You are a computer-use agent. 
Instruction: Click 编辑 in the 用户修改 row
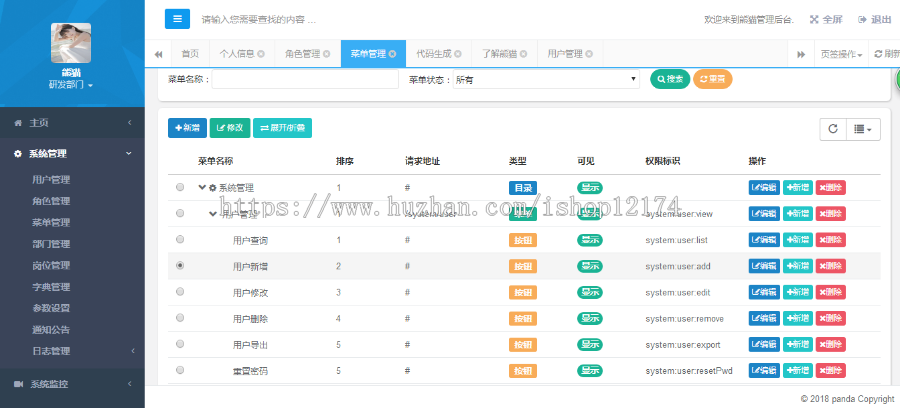[764, 292]
